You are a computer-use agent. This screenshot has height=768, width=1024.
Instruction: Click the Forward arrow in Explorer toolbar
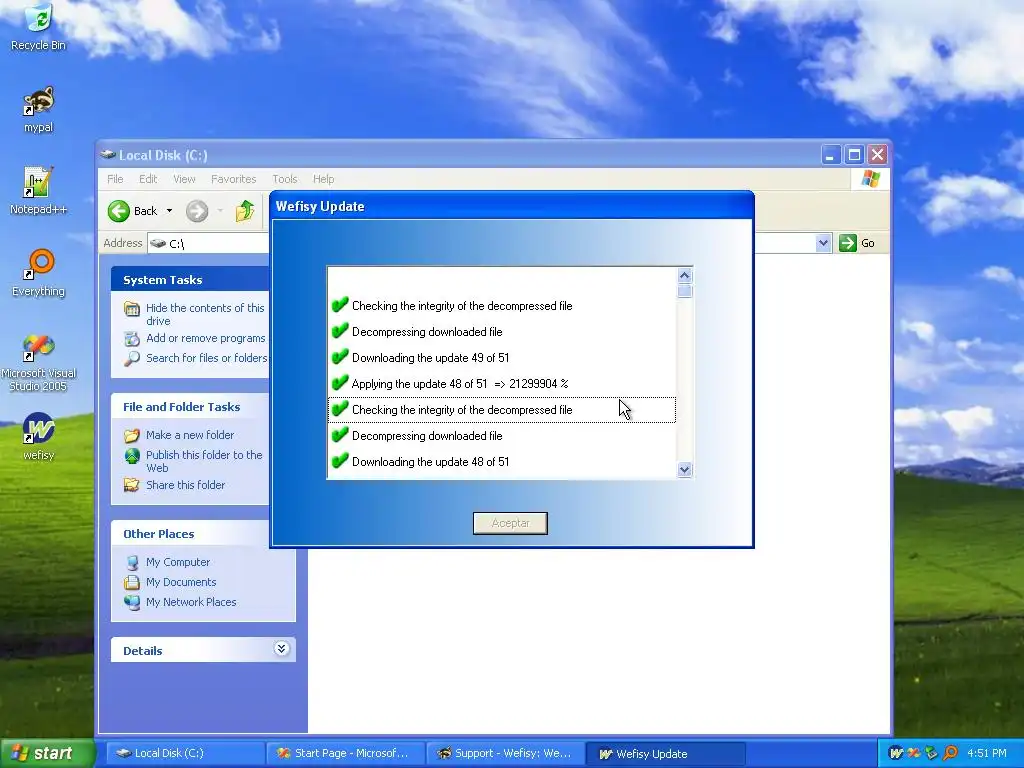coord(197,211)
